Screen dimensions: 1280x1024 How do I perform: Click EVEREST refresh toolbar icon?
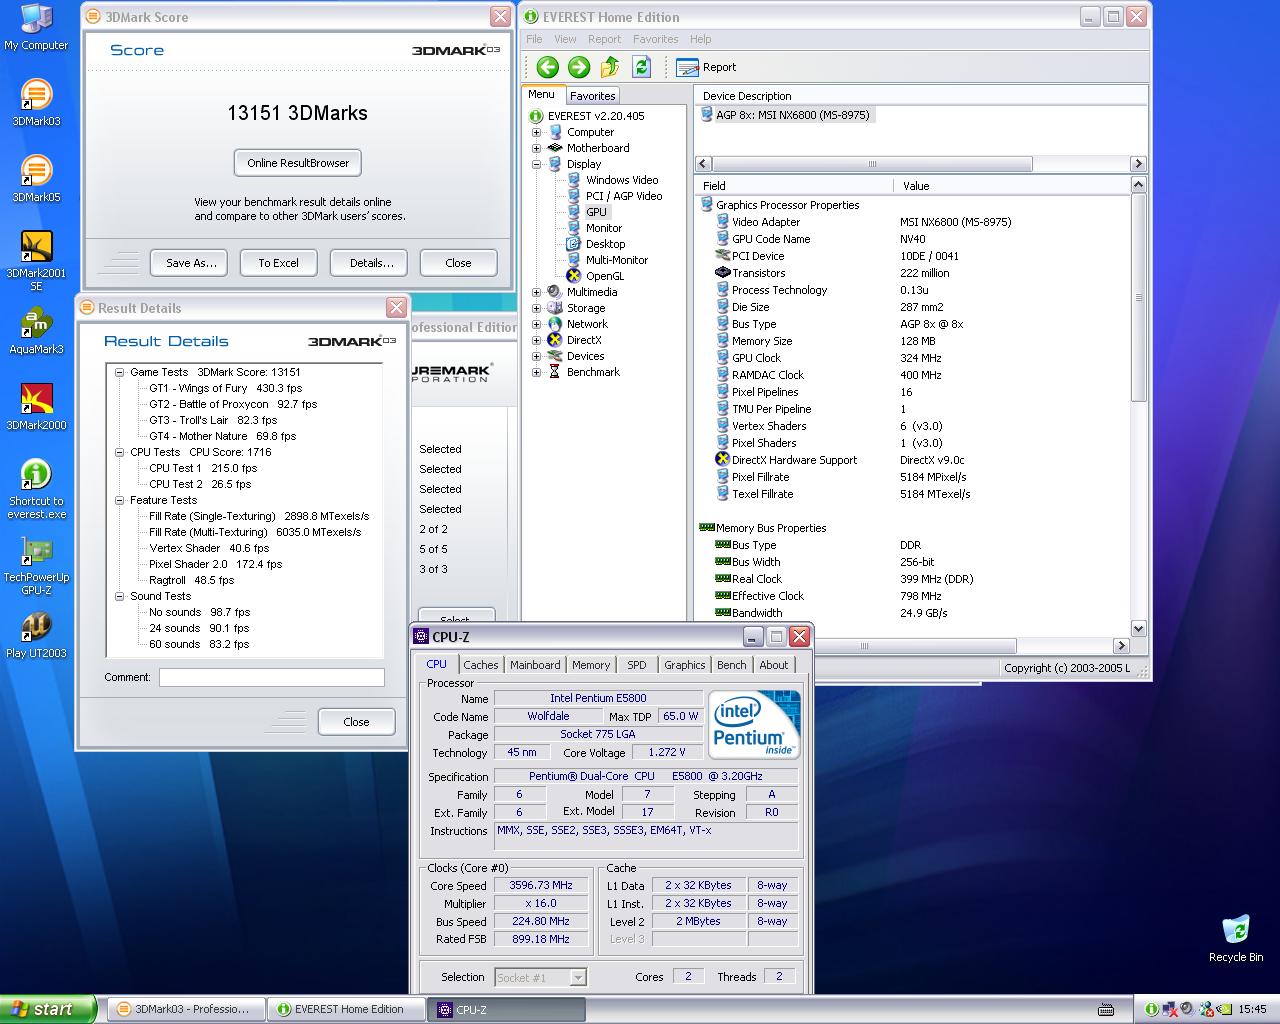[641, 67]
